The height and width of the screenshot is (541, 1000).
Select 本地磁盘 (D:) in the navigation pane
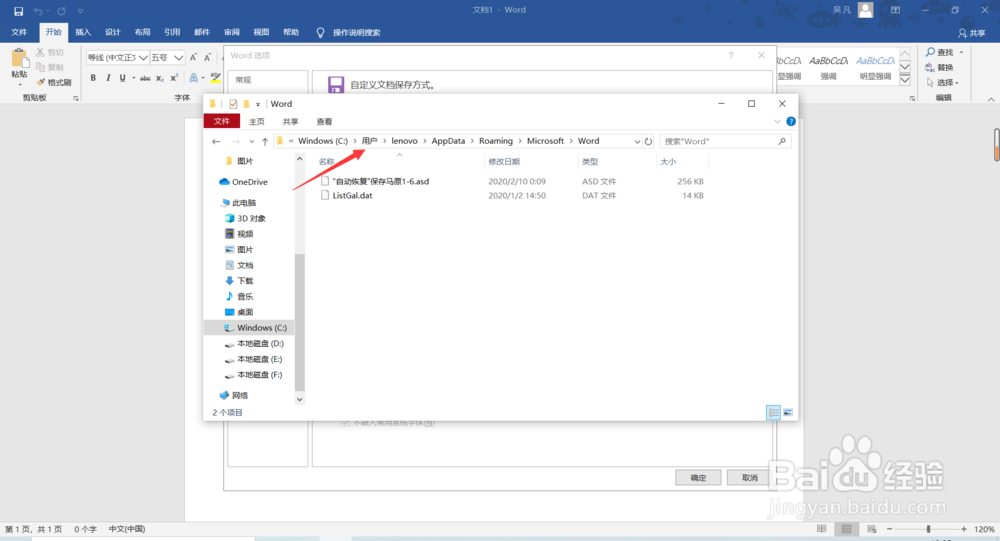pos(260,343)
